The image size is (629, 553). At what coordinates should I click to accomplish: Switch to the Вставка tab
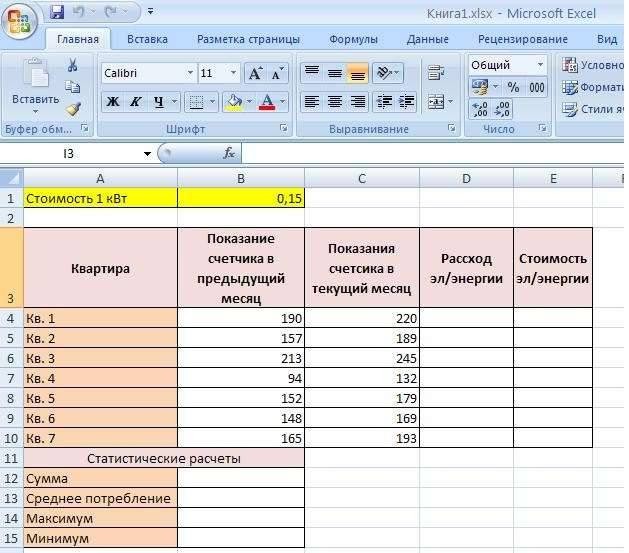tap(147, 39)
